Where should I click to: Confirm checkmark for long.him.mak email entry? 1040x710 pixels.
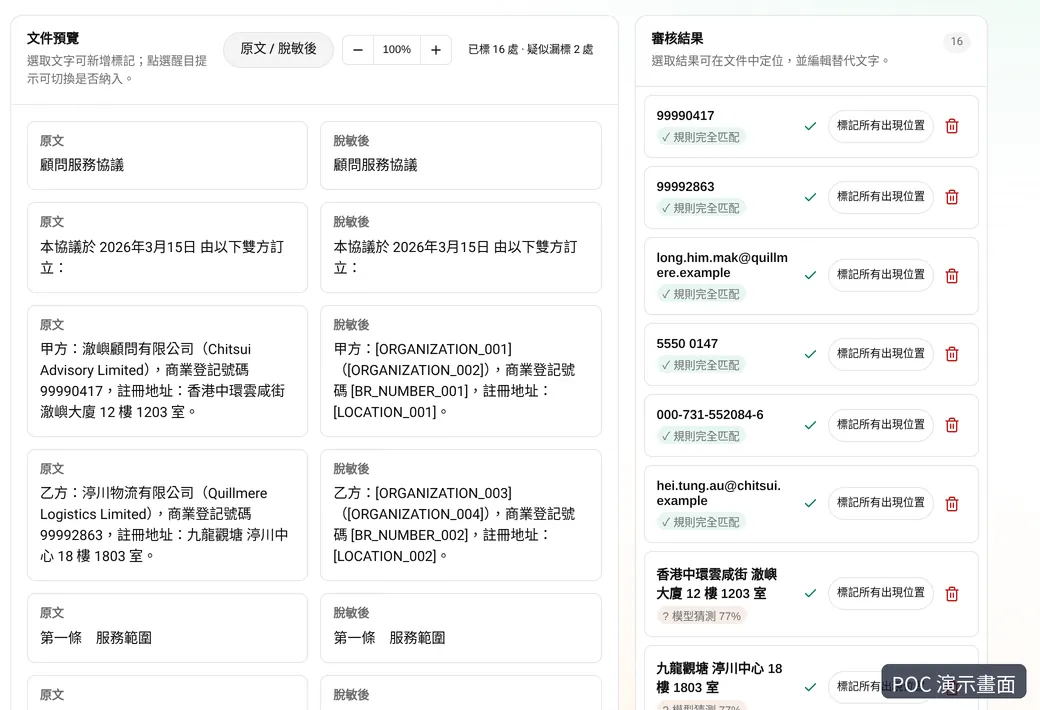(810, 275)
